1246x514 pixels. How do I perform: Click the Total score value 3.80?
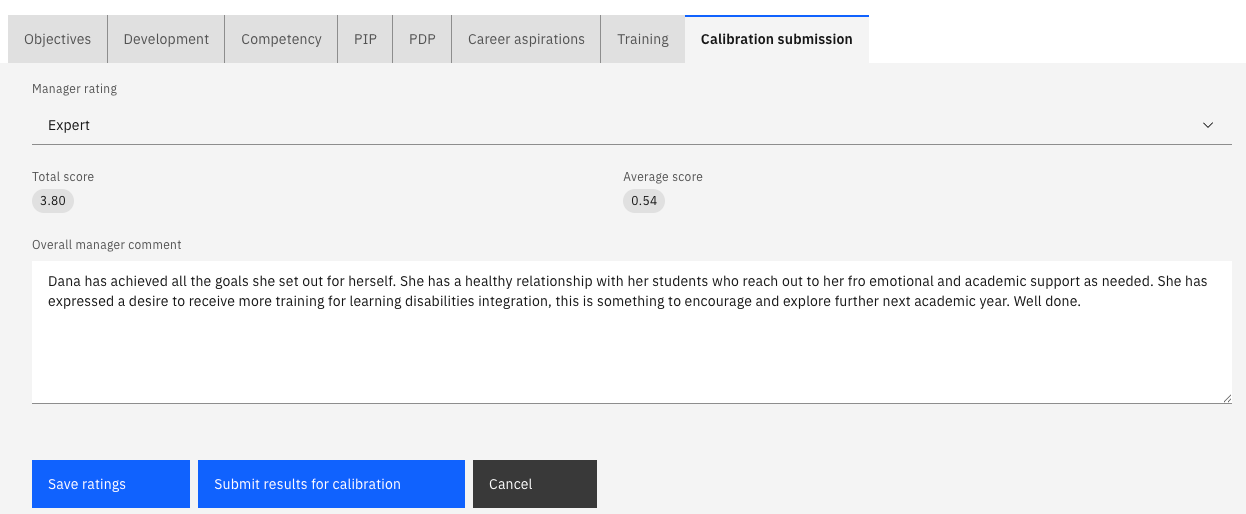(x=53, y=201)
